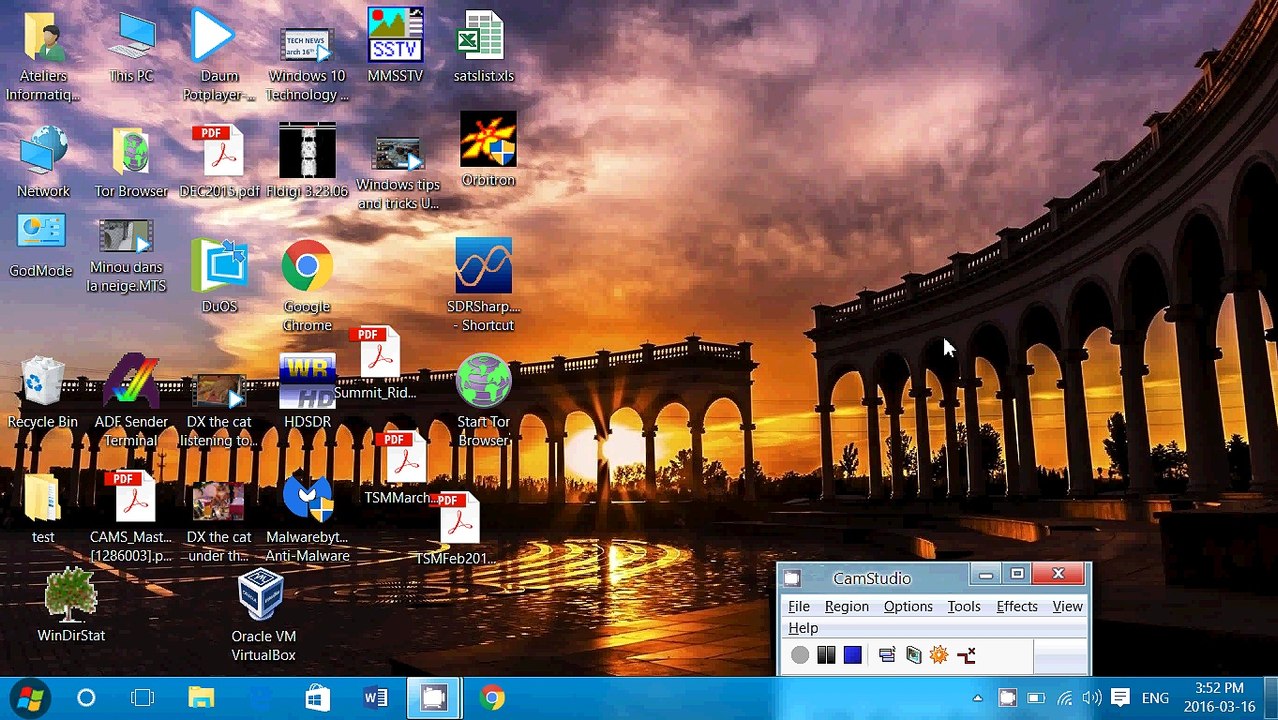Click the CamStudio blue Stop button
The height and width of the screenshot is (720, 1278).
[852, 655]
